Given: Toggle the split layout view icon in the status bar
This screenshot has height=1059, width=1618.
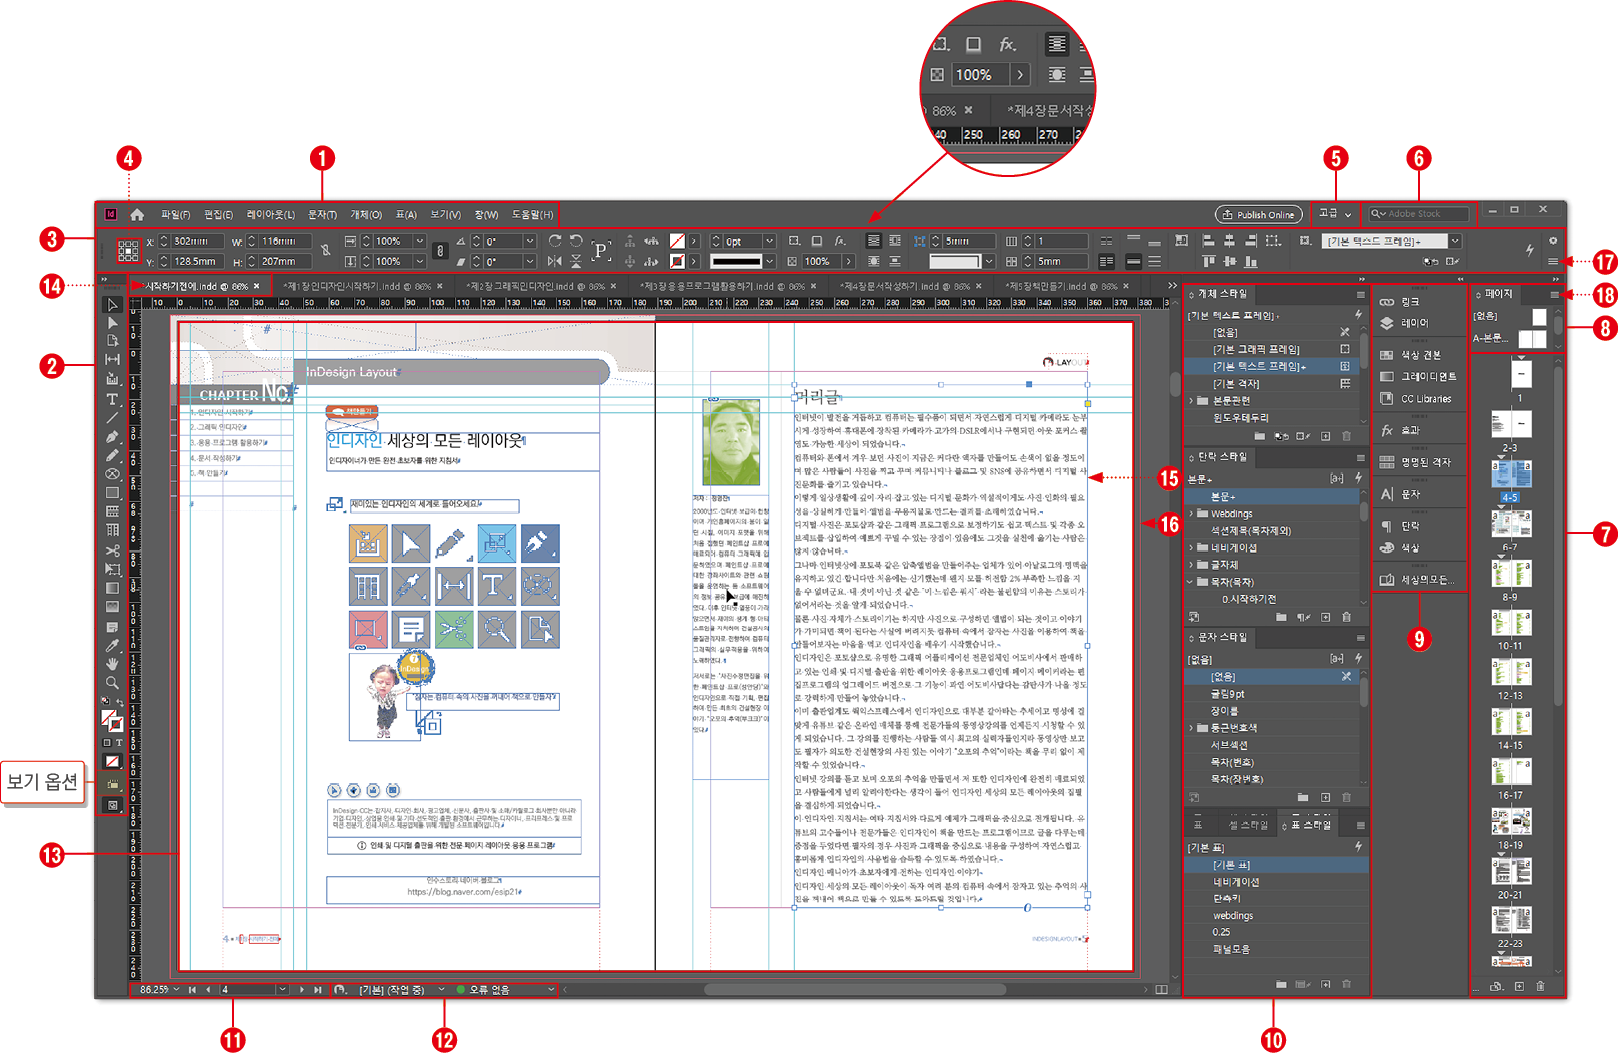Looking at the screenshot, I should pyautogui.click(x=1161, y=990).
